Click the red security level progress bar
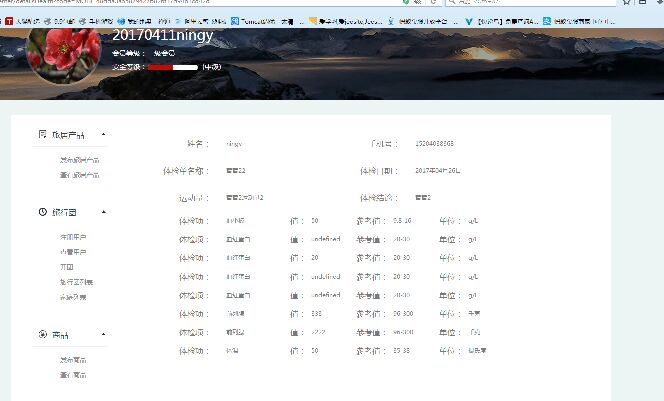 pyautogui.click(x=172, y=66)
